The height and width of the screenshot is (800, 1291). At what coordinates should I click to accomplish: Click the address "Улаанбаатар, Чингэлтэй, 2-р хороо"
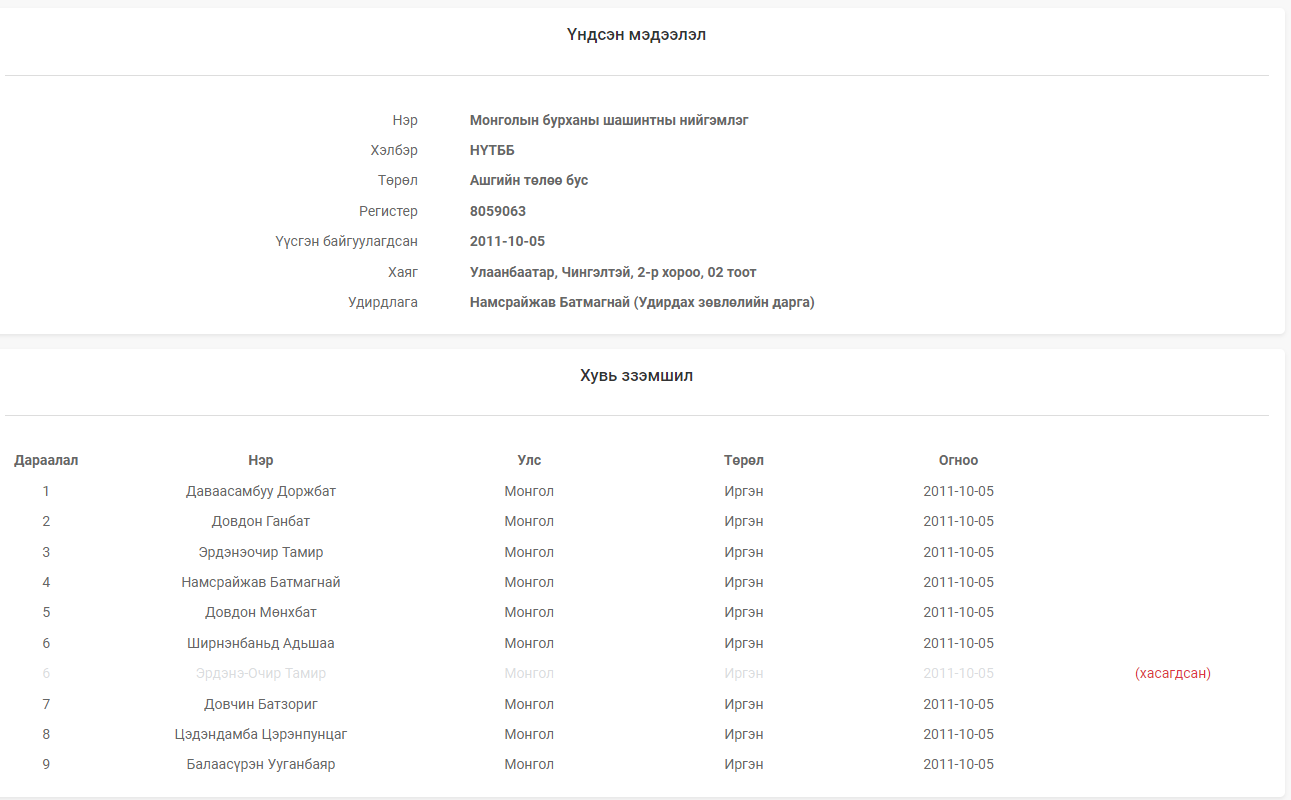[x=612, y=272]
